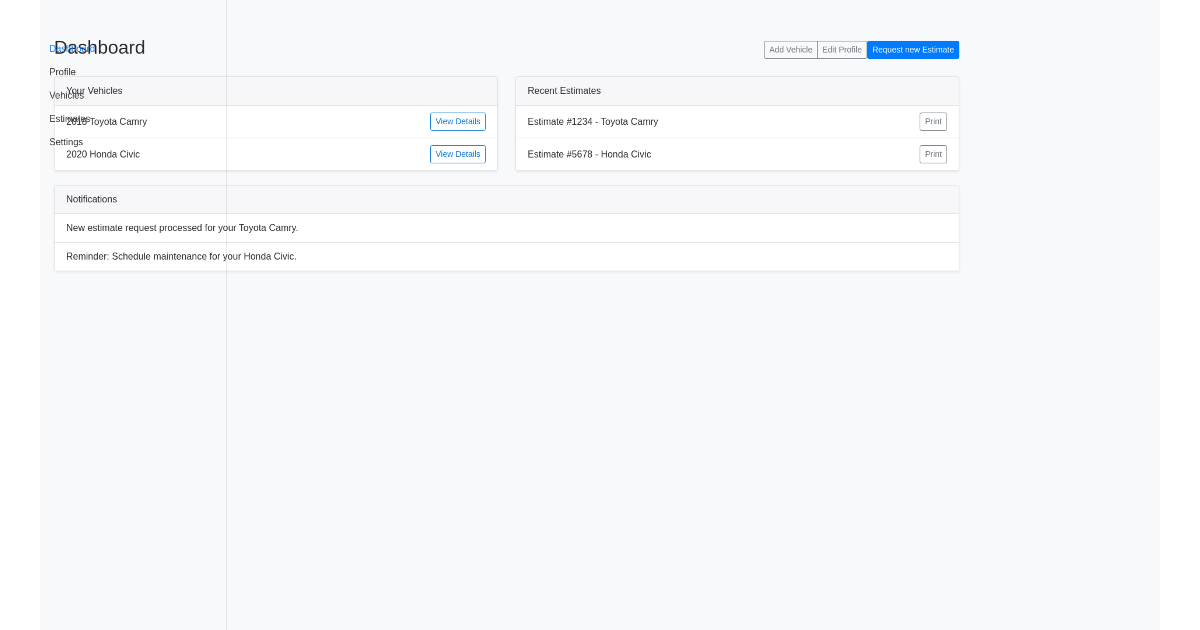View details for the 2015 Toyota Camry

click(x=457, y=121)
